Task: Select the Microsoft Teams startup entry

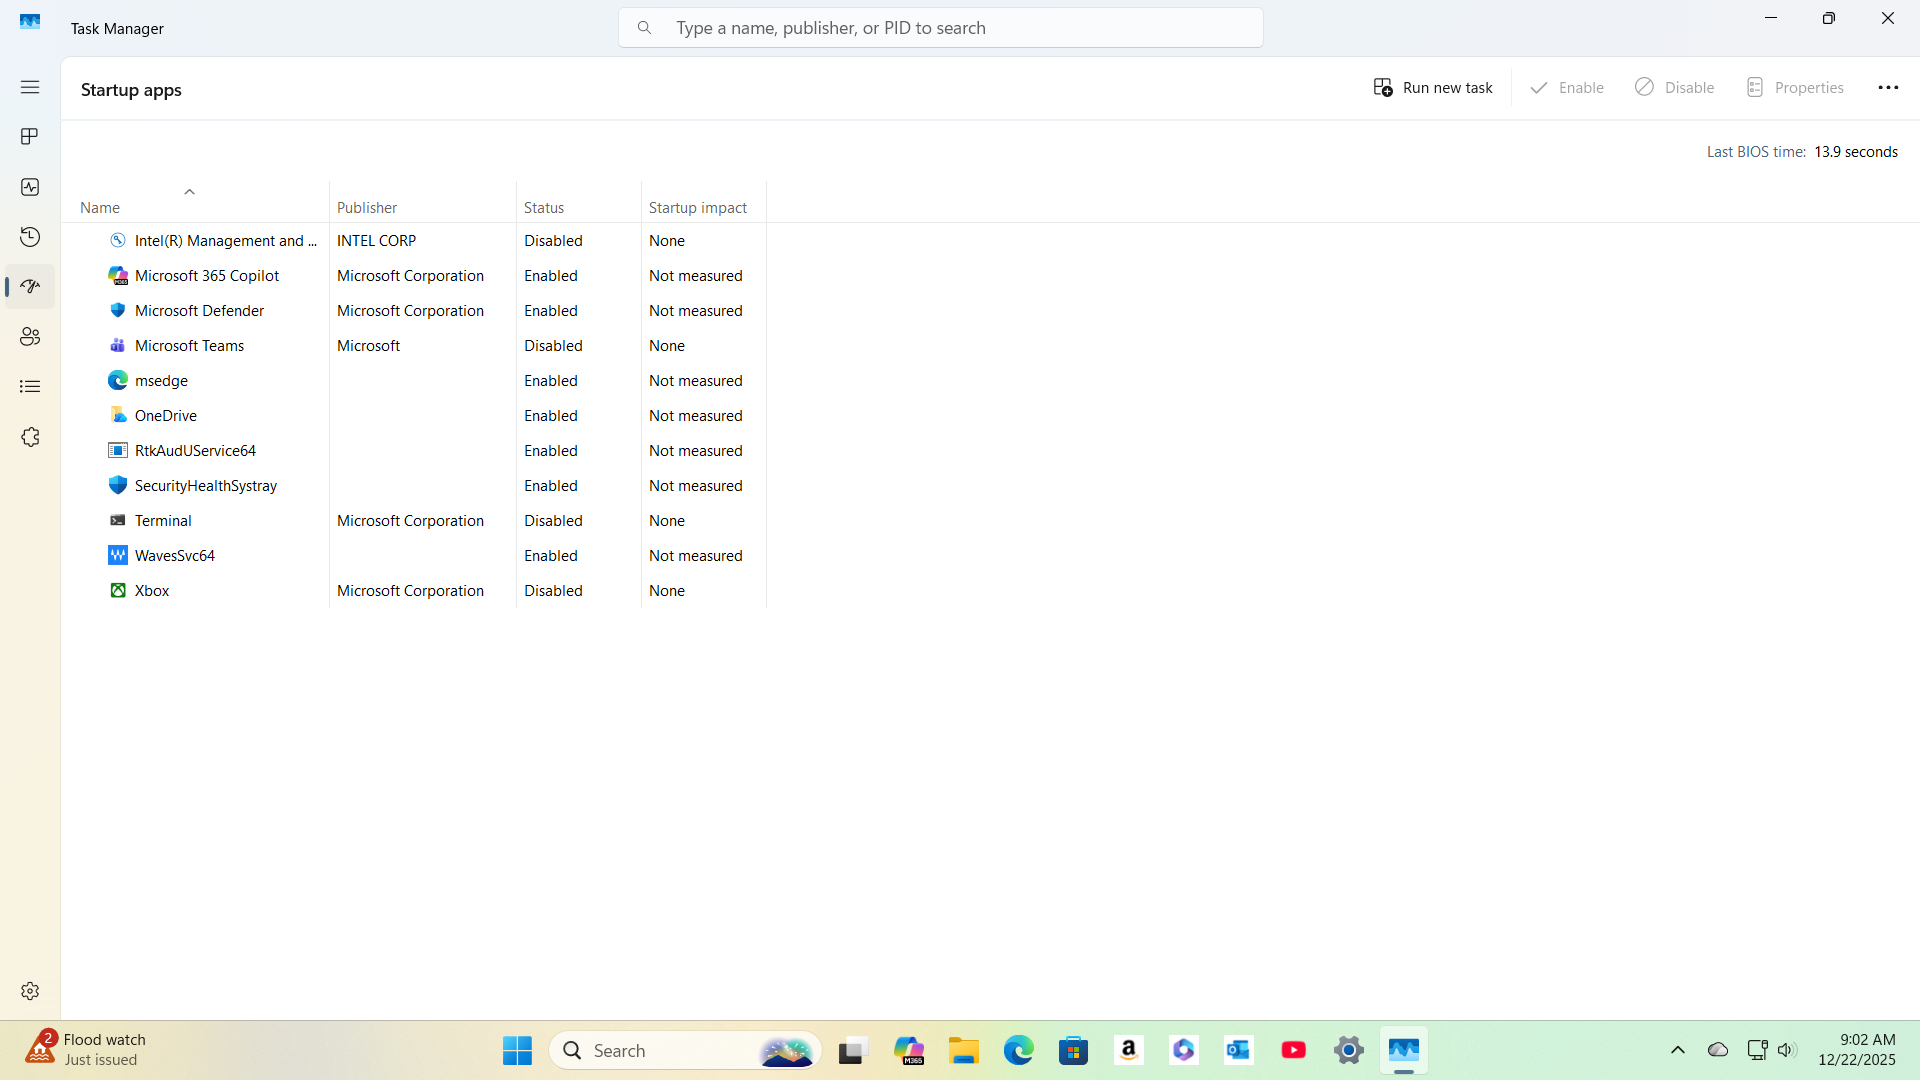Action: [x=189, y=346]
